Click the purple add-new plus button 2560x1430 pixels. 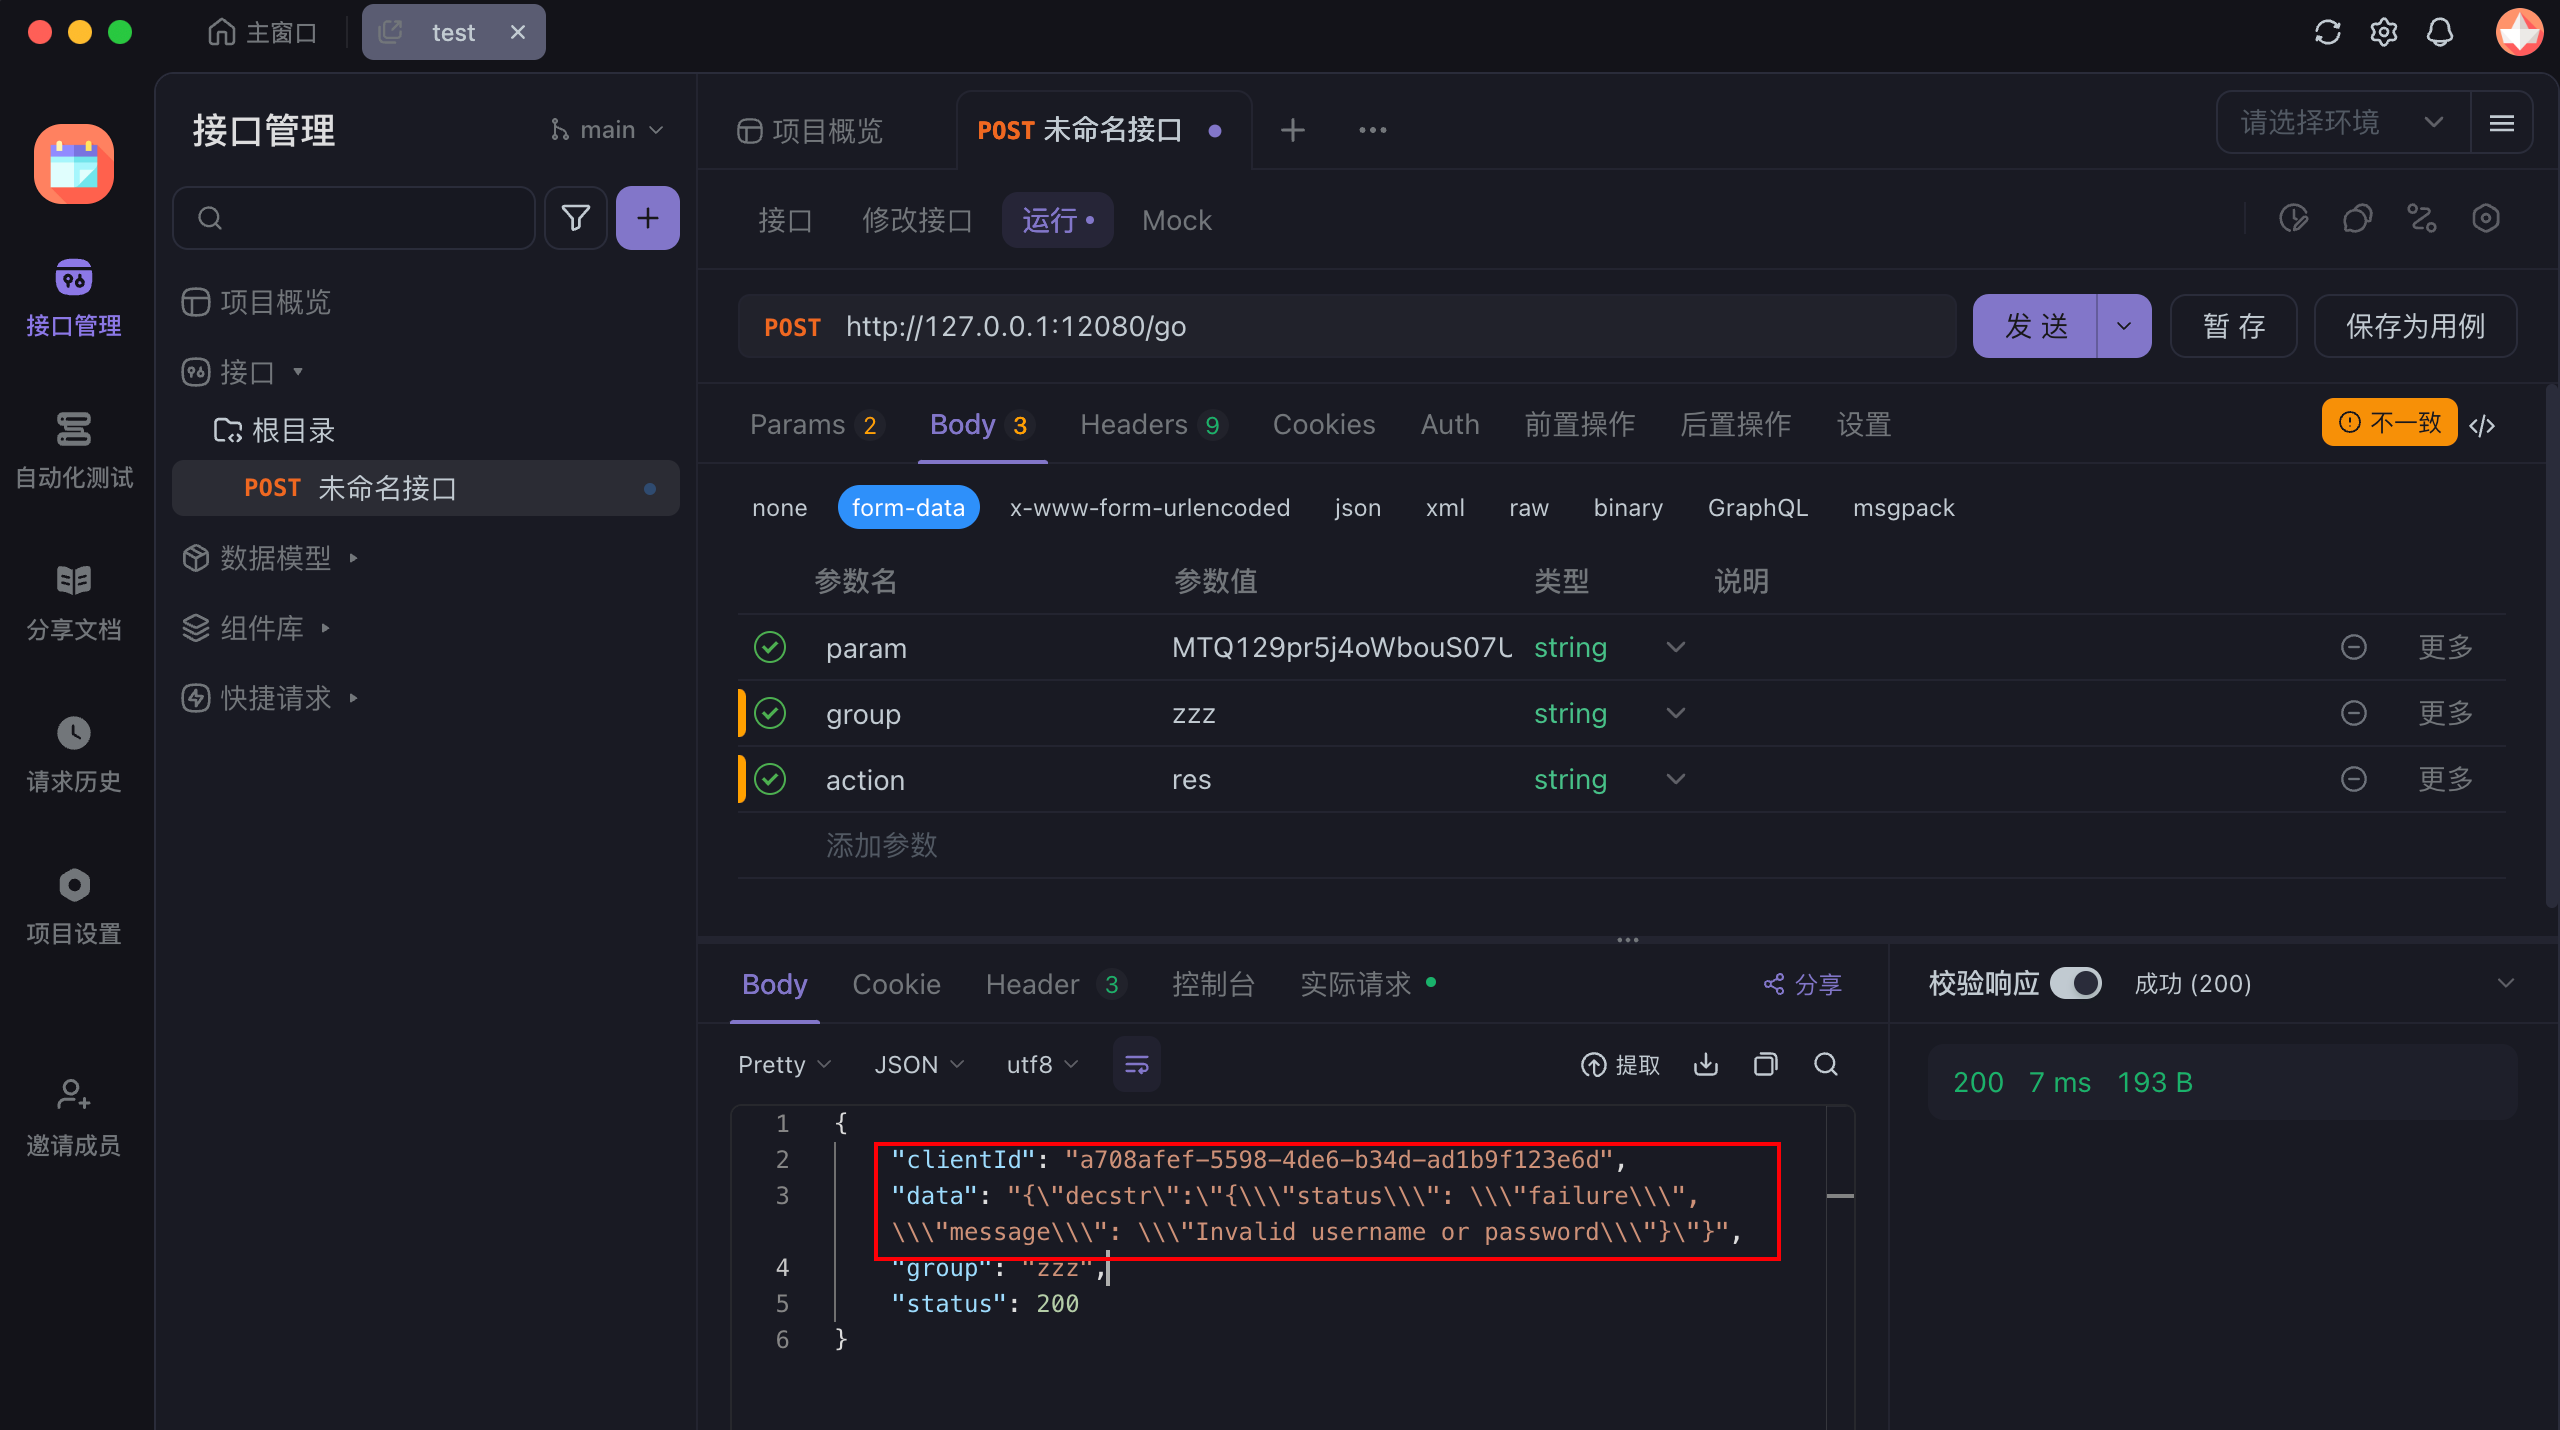[x=648, y=218]
